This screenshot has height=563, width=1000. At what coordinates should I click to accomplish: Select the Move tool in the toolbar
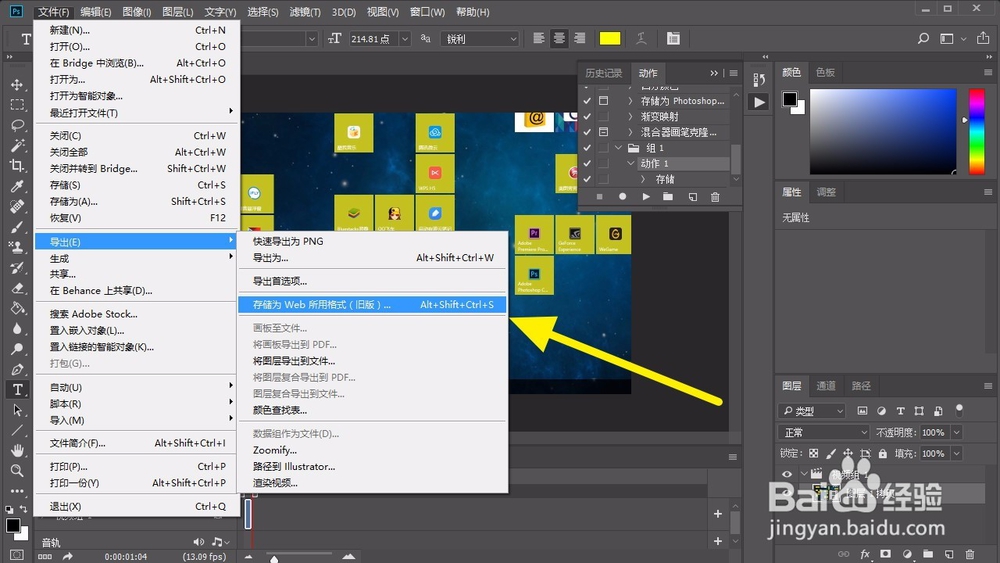17,84
